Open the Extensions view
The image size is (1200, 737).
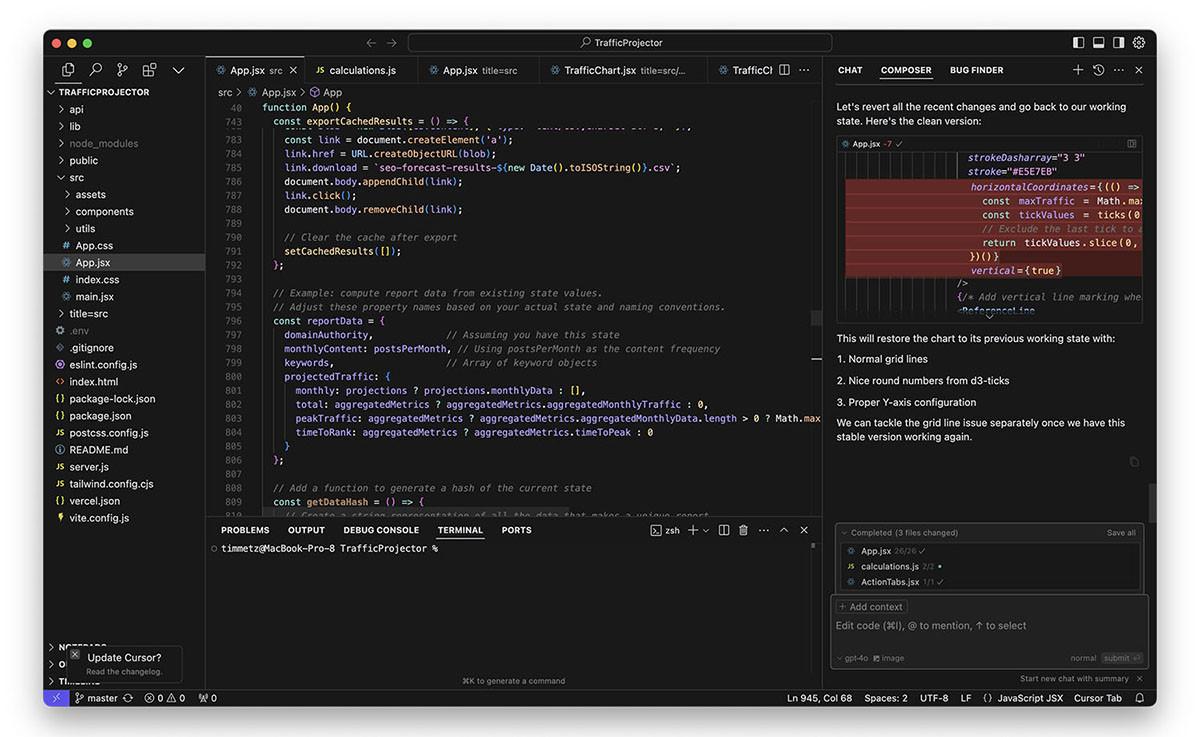[x=149, y=70]
